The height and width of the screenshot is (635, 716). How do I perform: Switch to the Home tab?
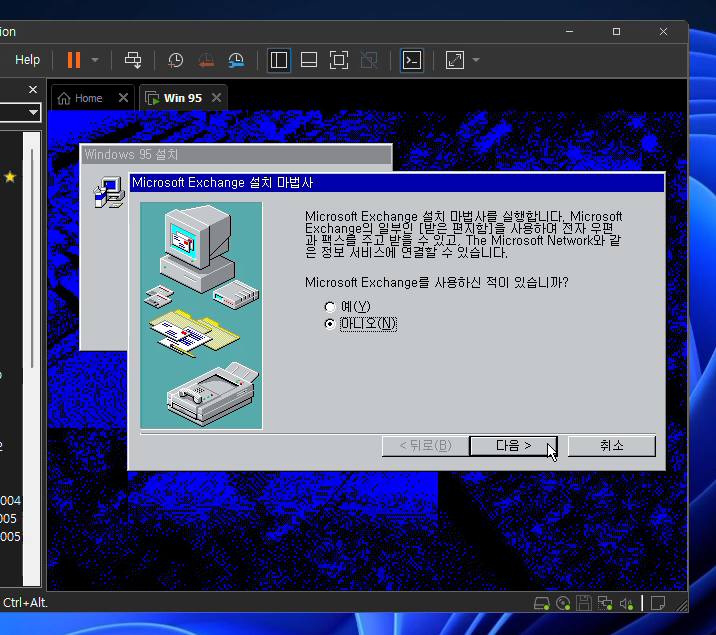pos(88,98)
